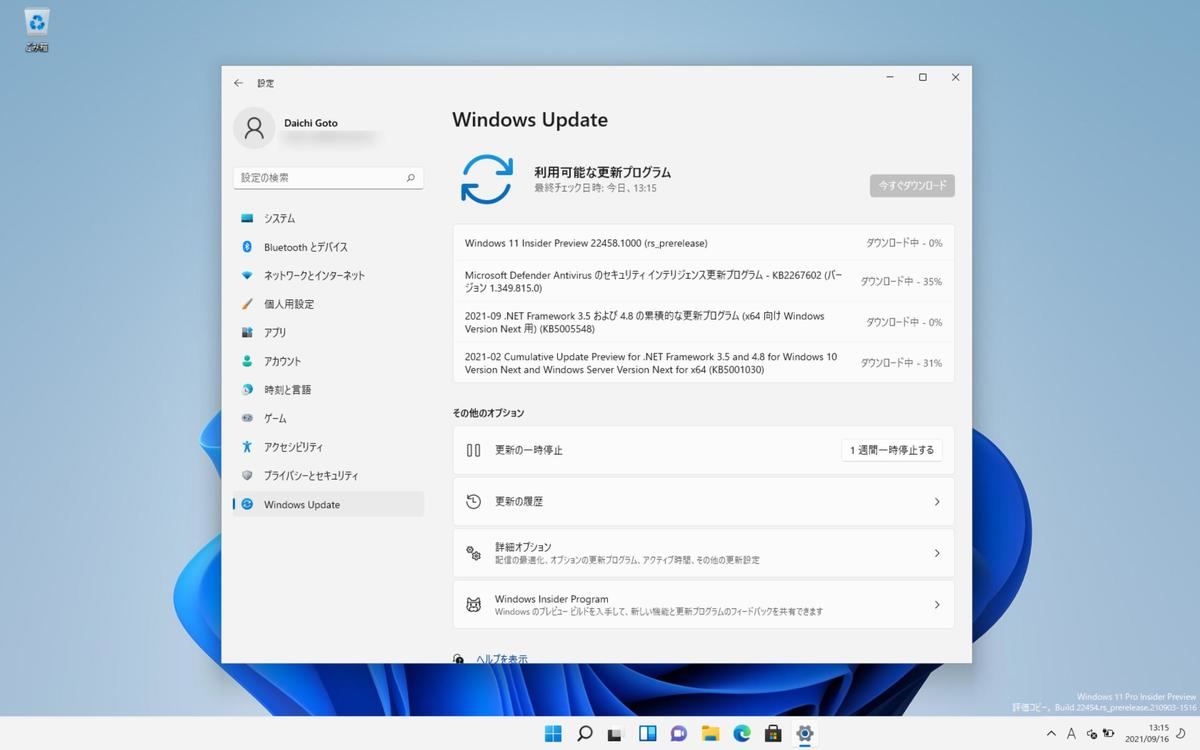Open Microsoft Store from taskbar
Viewport: 1200px width, 750px height.
[x=773, y=734]
